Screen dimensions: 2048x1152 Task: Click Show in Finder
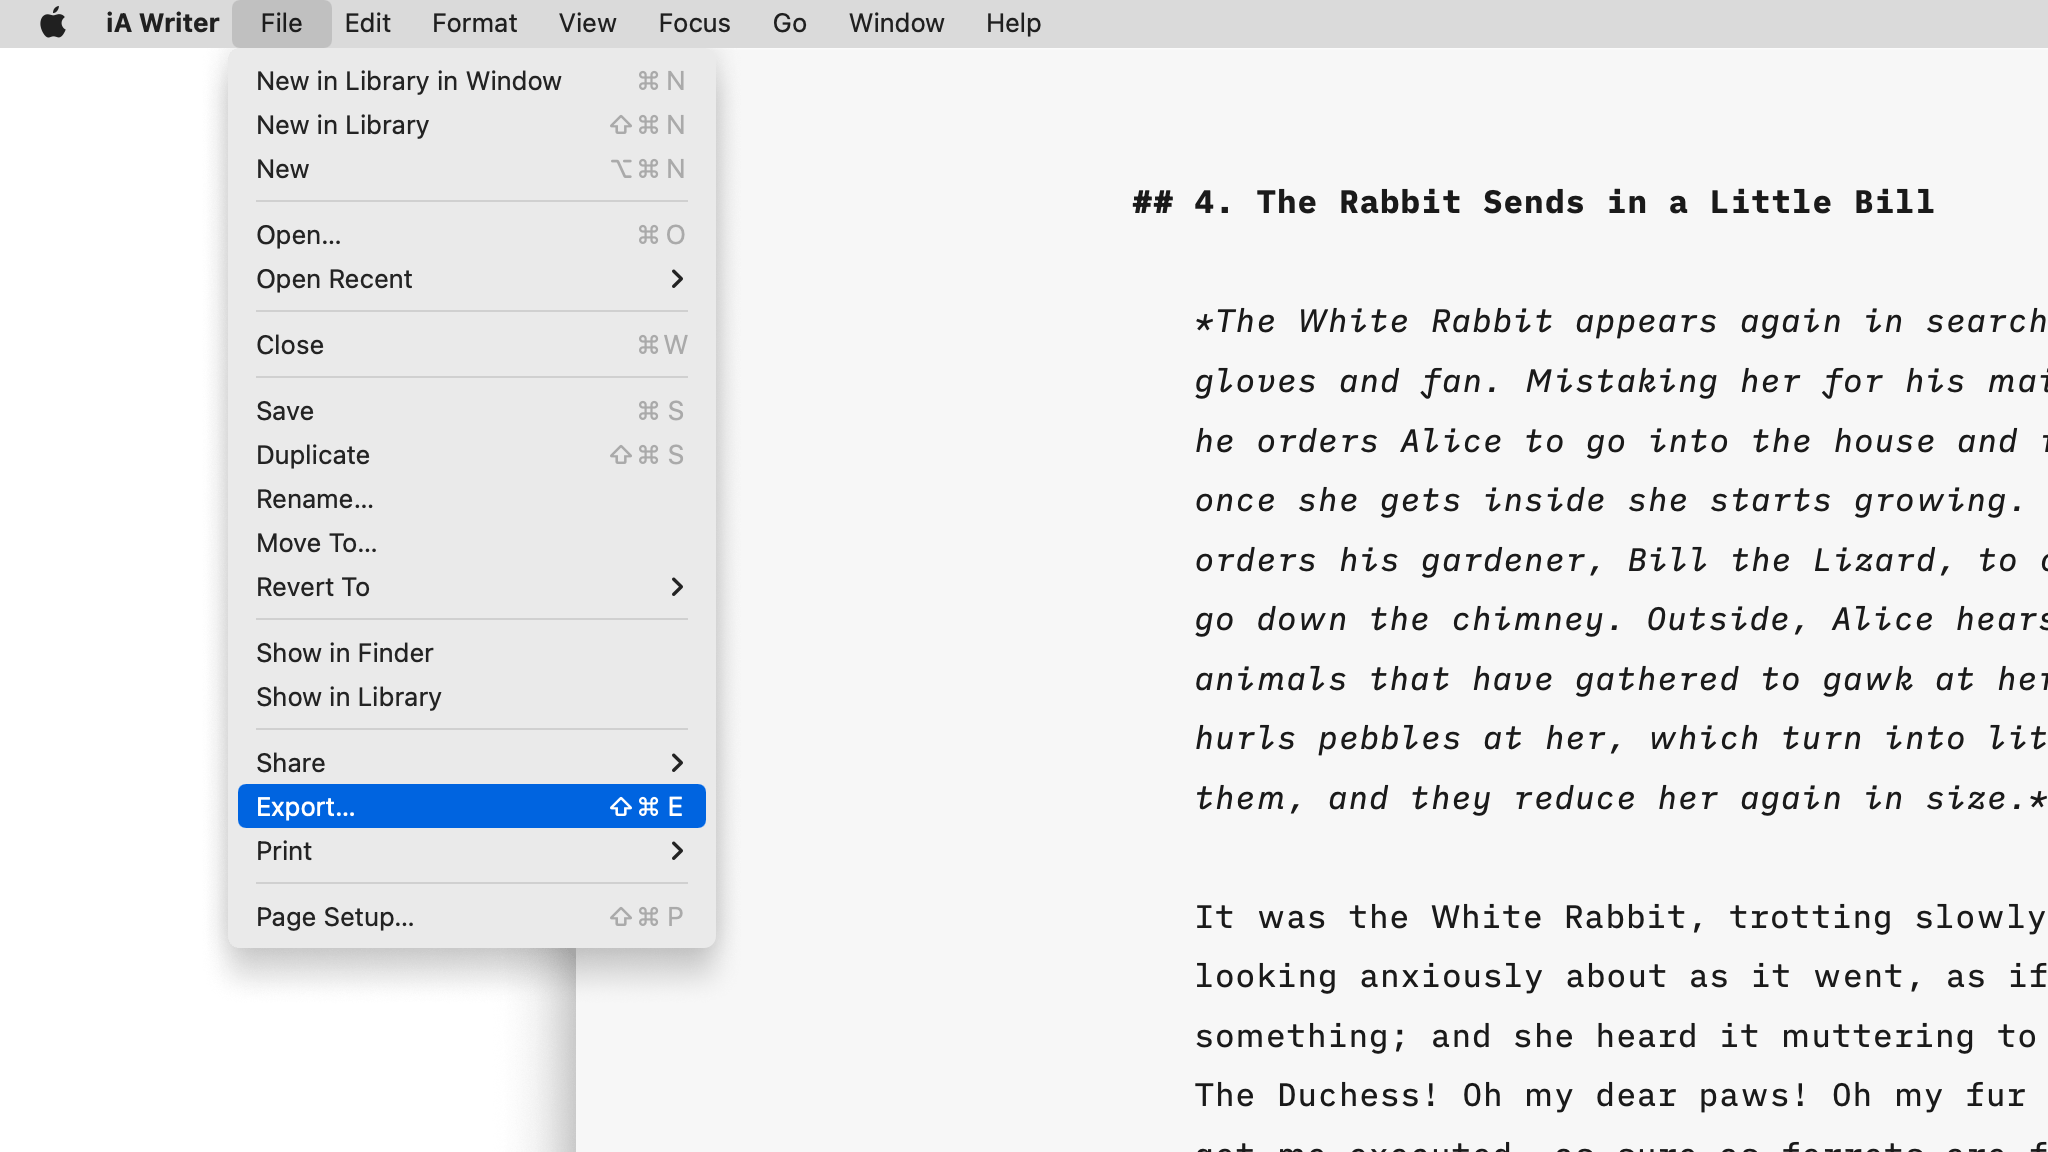tap(344, 653)
